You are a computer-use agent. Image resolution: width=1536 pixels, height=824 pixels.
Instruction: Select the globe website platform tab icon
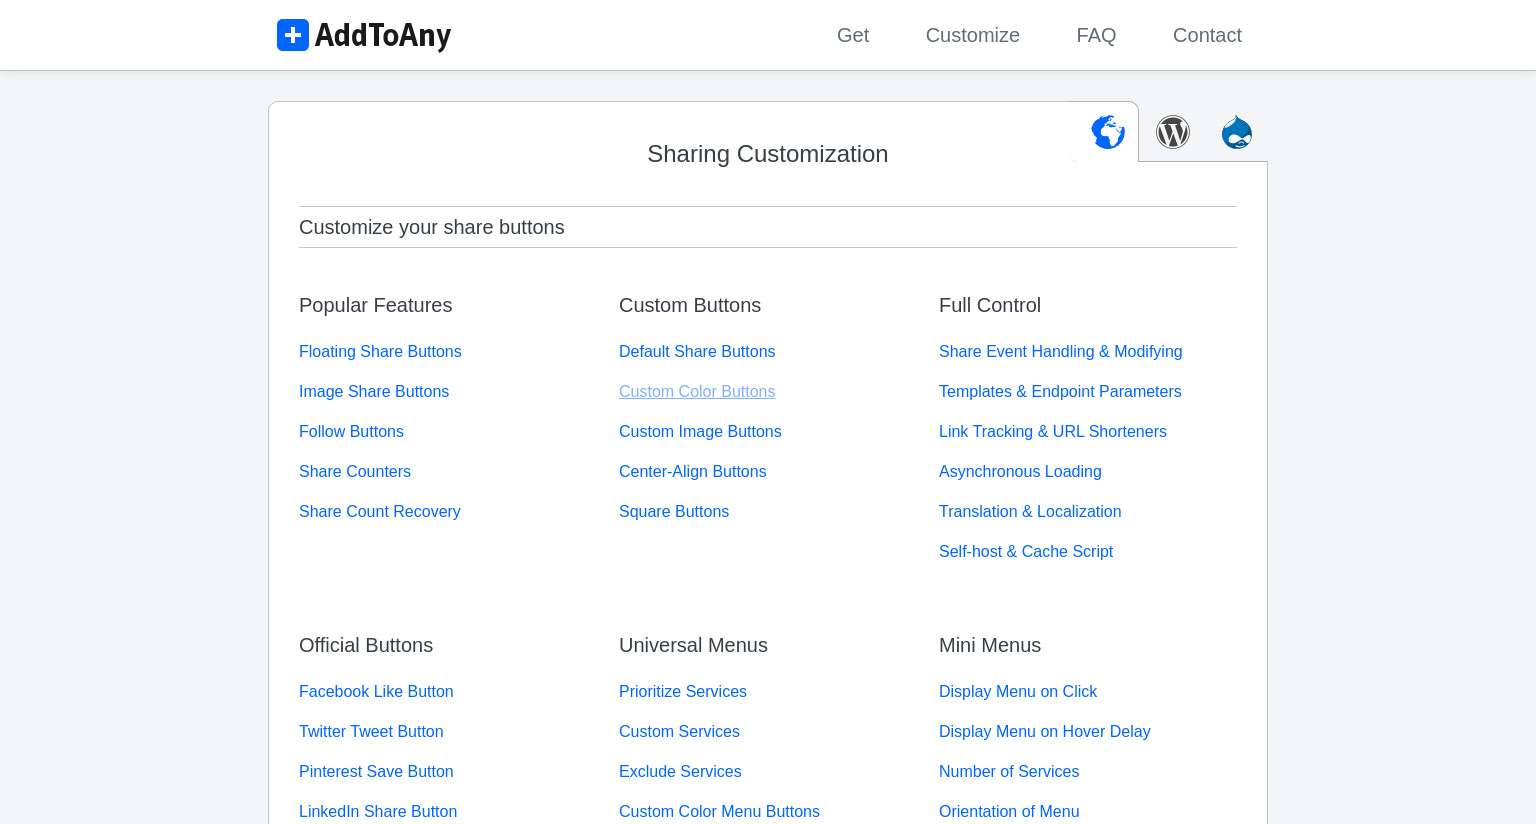click(x=1108, y=132)
